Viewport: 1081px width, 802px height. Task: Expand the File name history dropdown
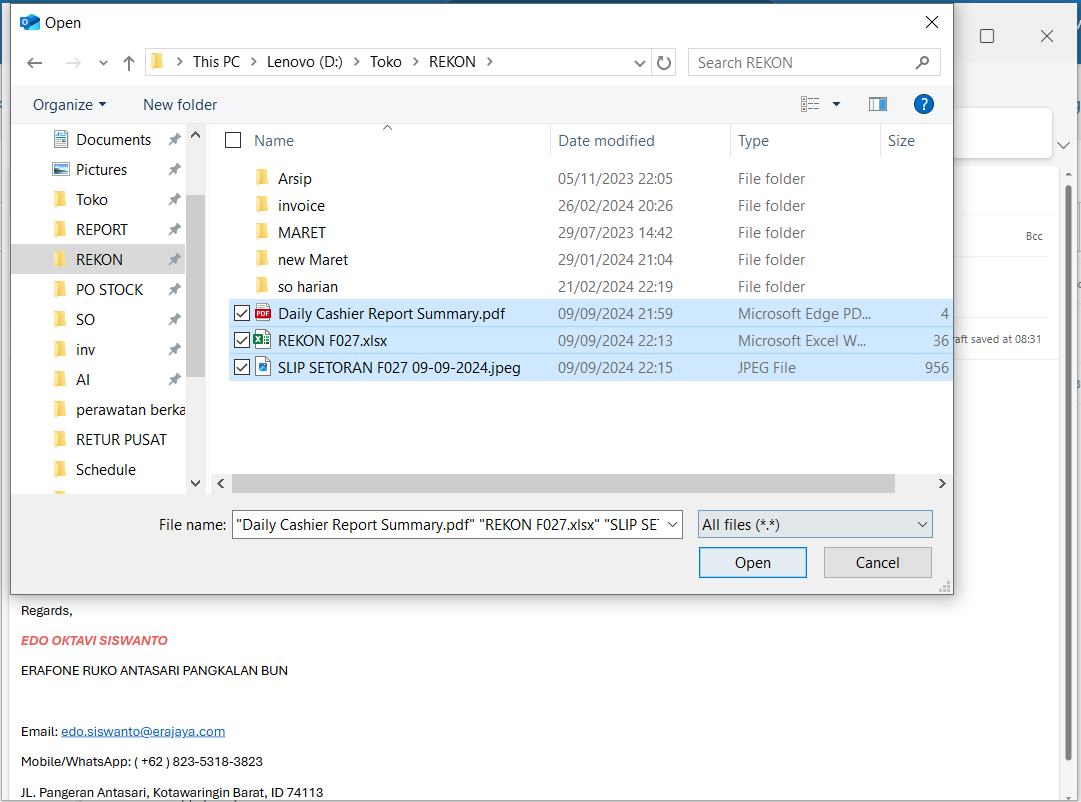point(672,524)
